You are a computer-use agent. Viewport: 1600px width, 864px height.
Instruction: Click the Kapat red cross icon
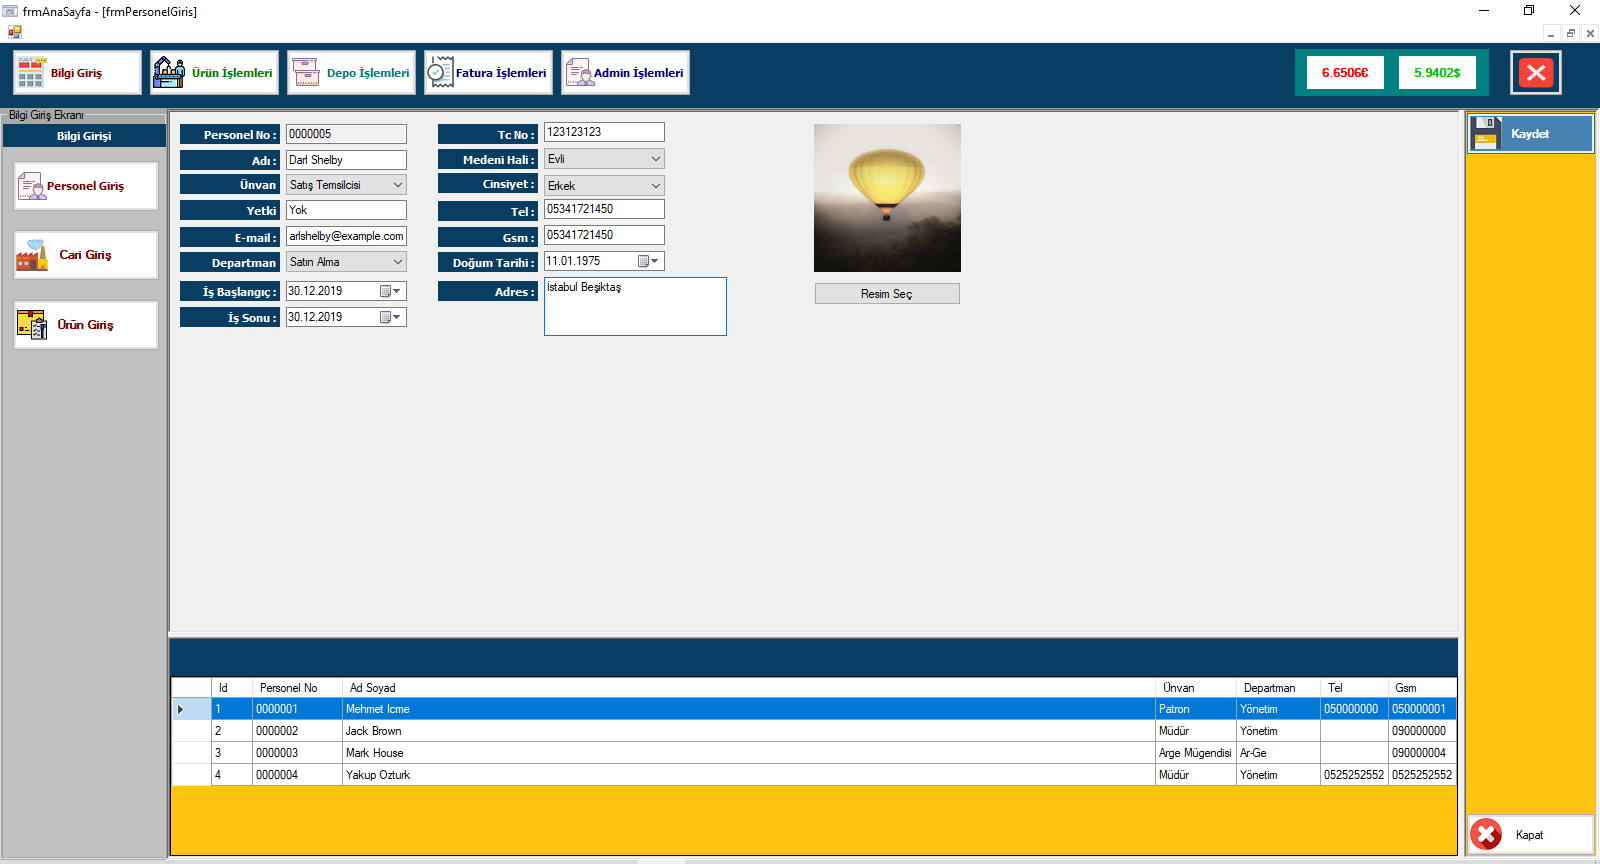[1486, 834]
